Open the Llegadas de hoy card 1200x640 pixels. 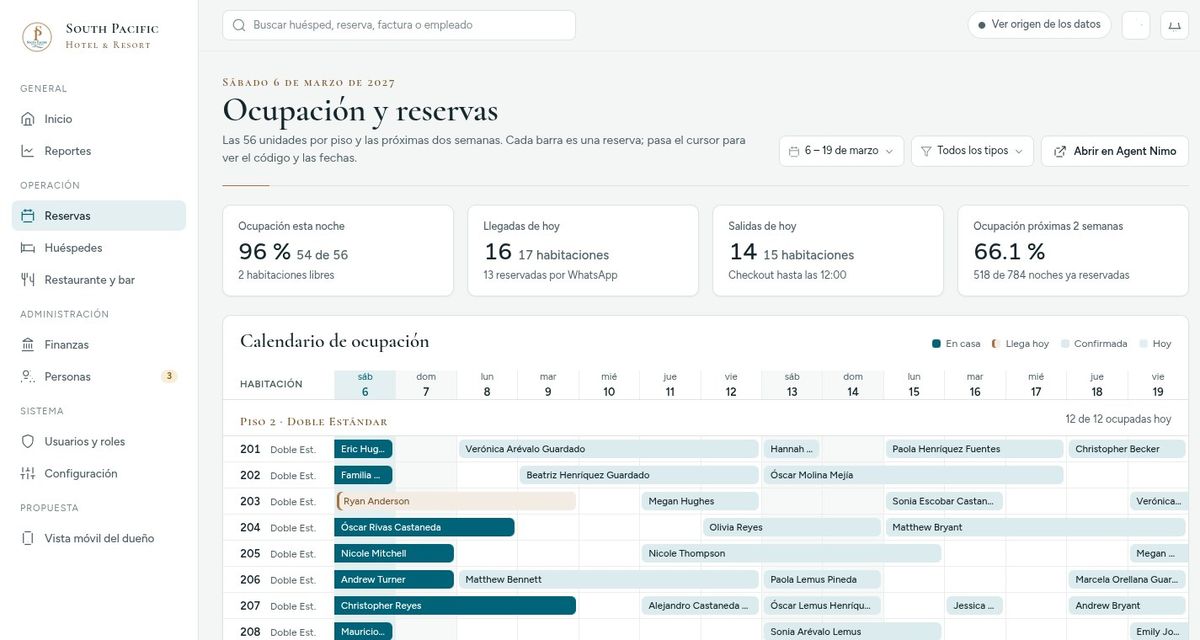pos(583,251)
